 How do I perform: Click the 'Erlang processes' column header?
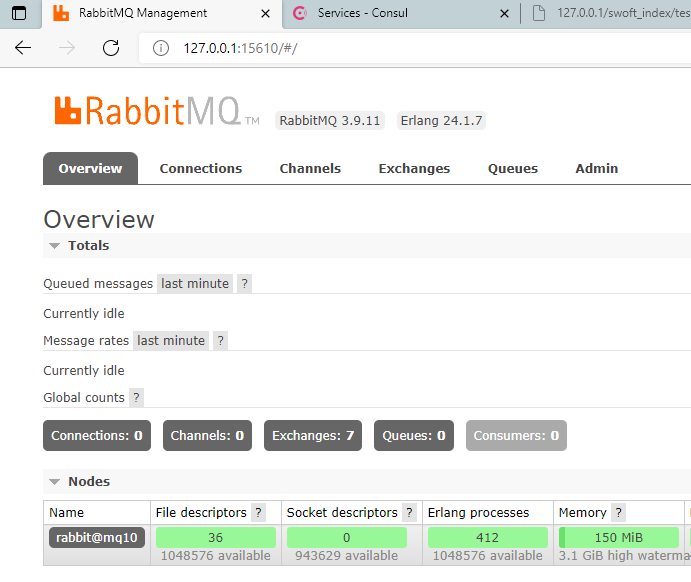pos(478,512)
